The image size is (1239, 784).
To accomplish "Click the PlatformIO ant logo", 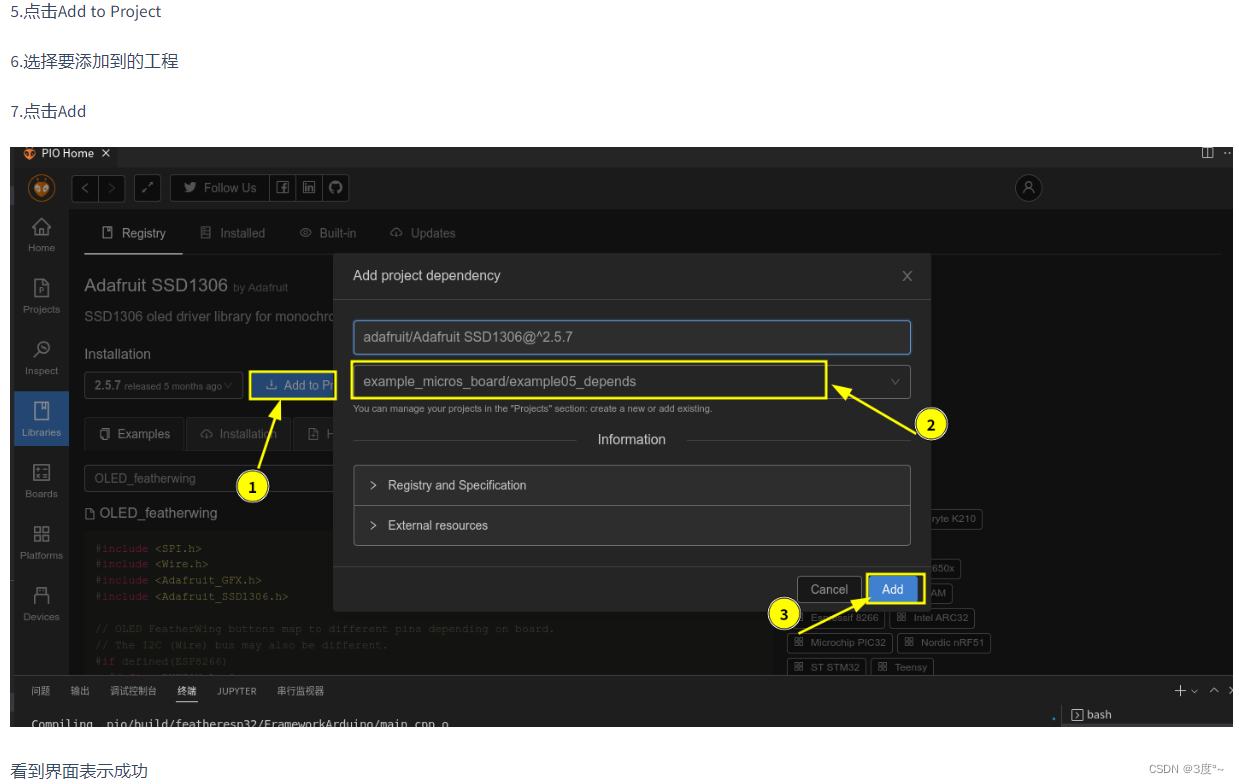I will click(x=41, y=188).
